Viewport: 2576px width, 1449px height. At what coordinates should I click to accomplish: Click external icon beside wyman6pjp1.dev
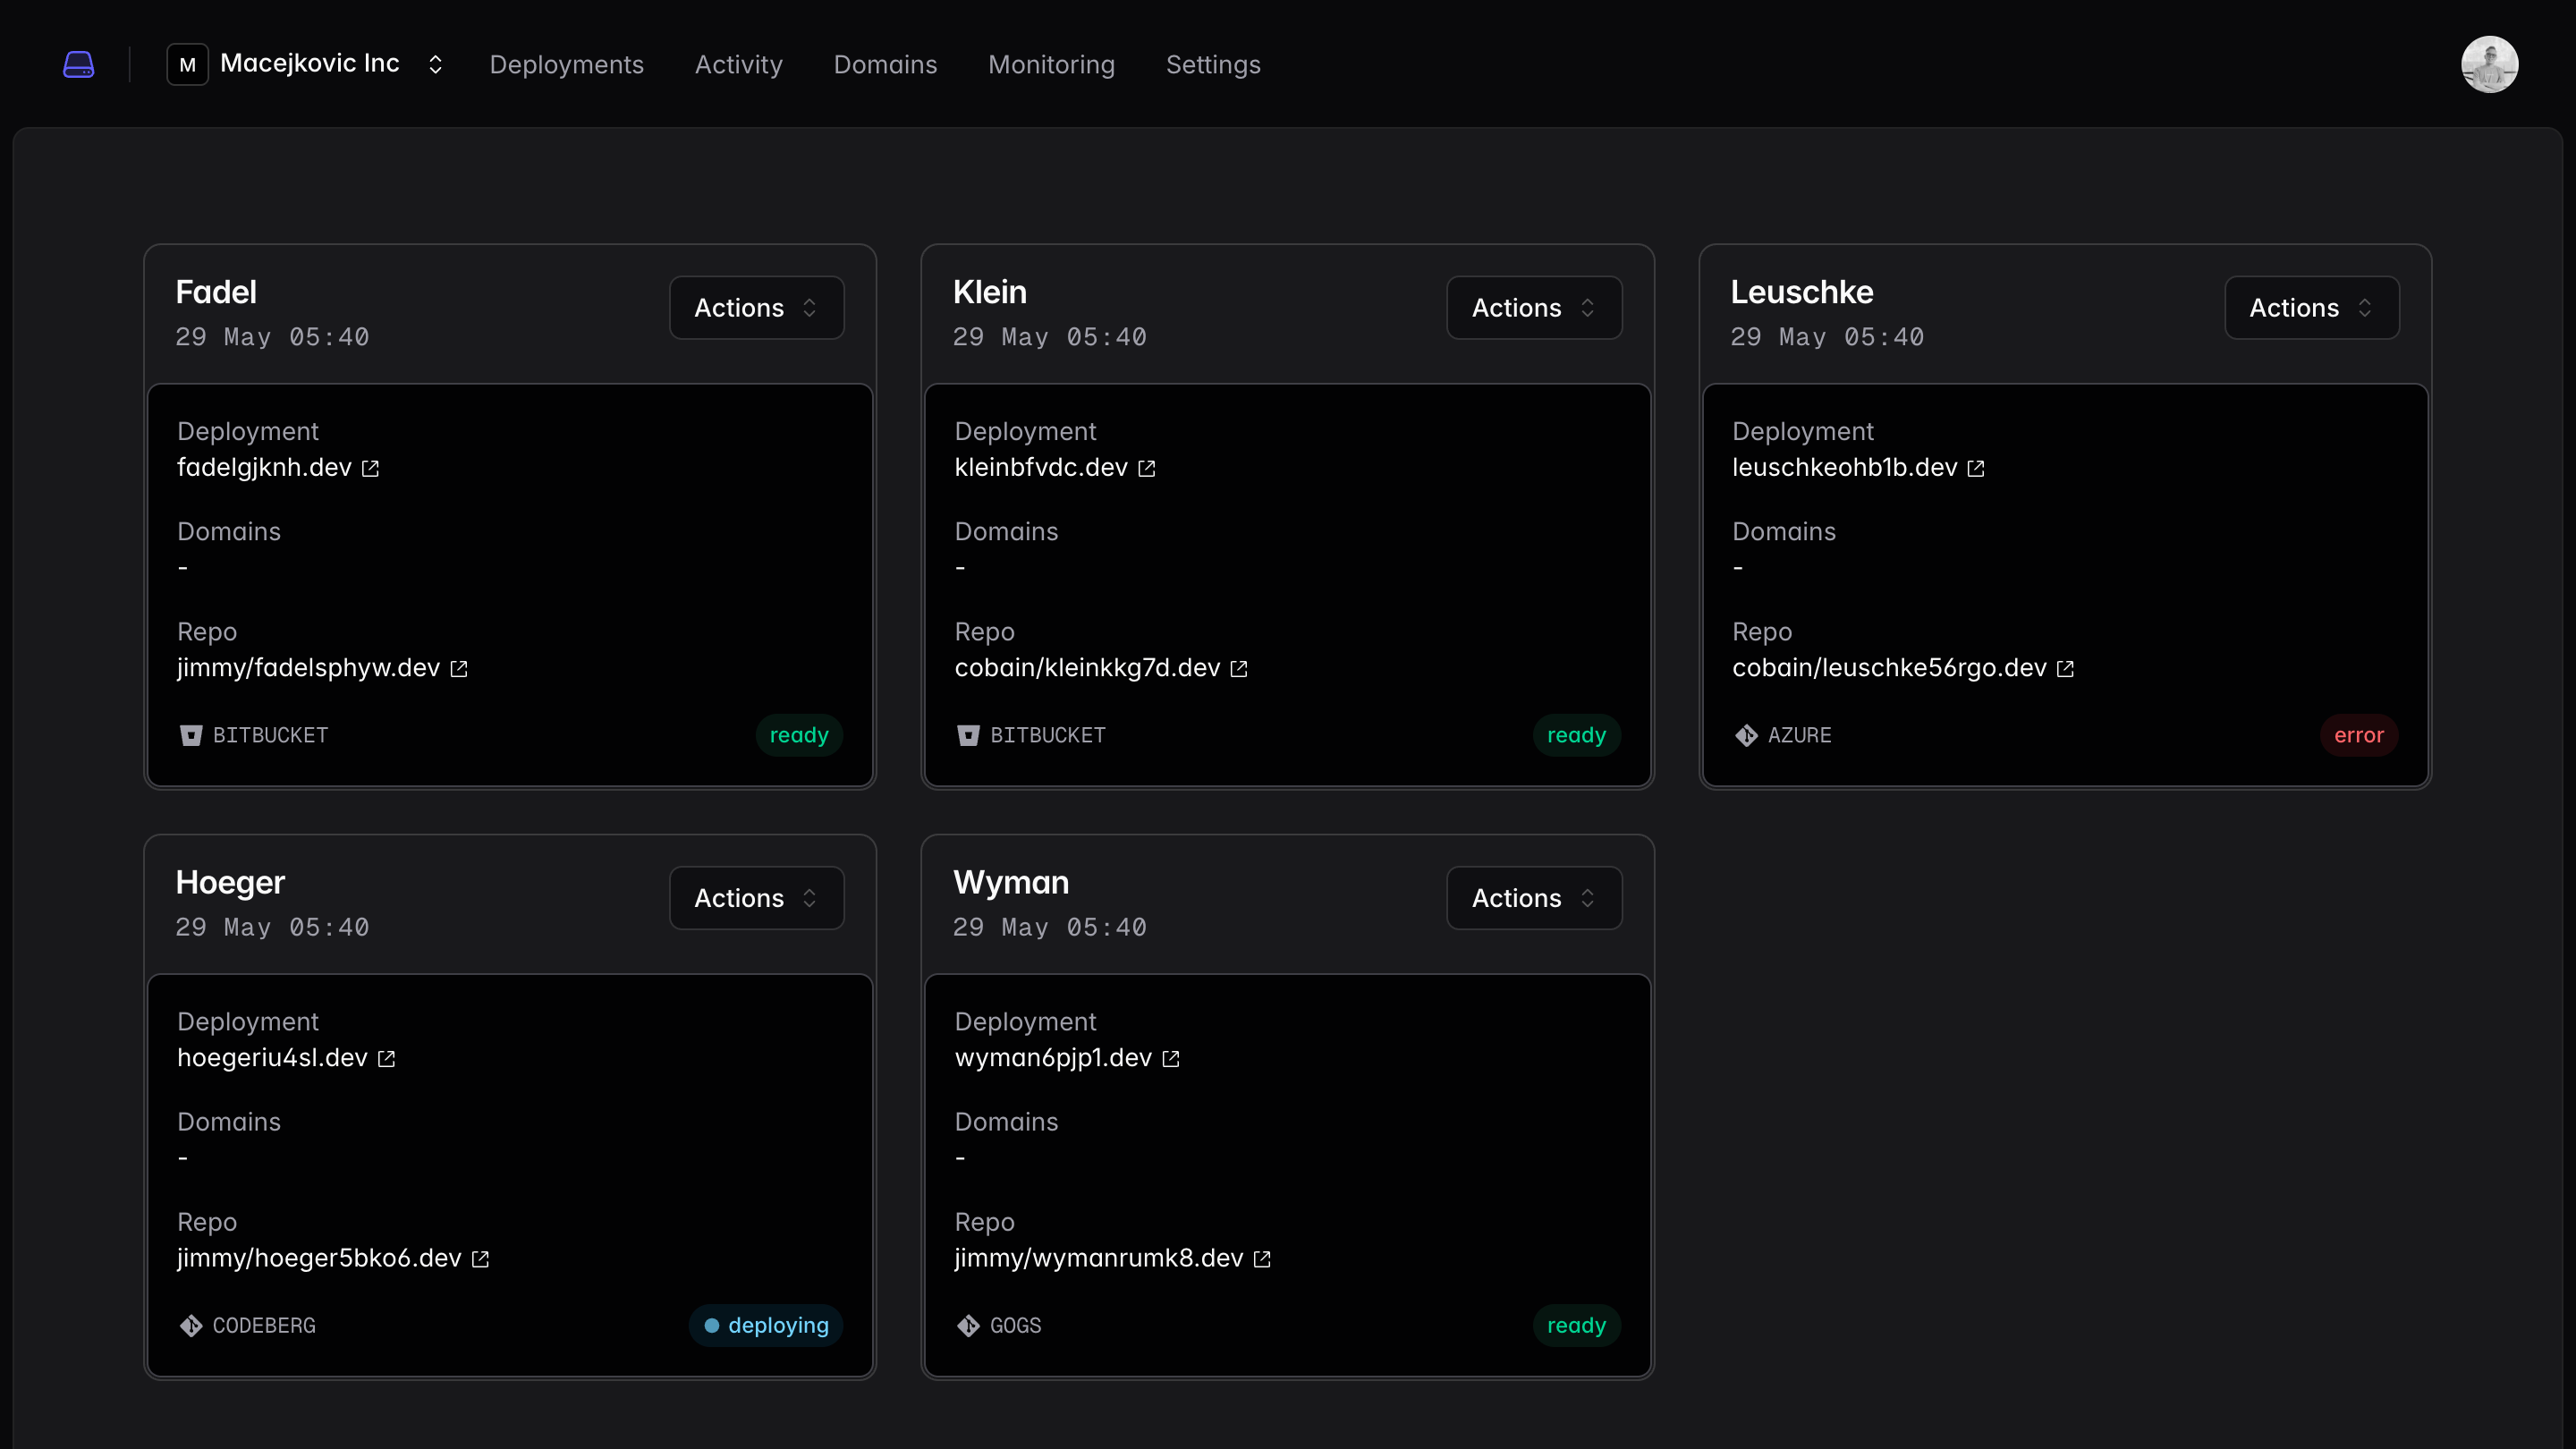tap(1171, 1059)
